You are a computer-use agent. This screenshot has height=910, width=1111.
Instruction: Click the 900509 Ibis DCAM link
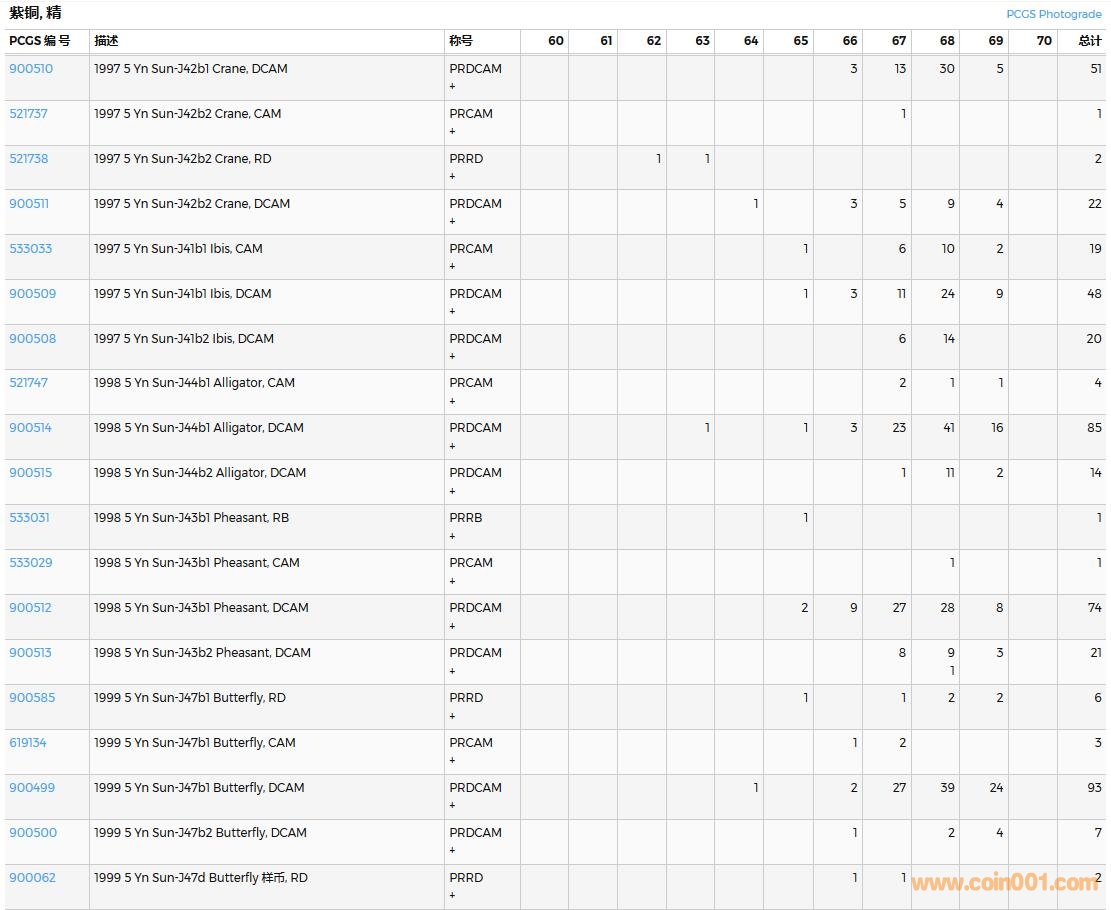32,294
